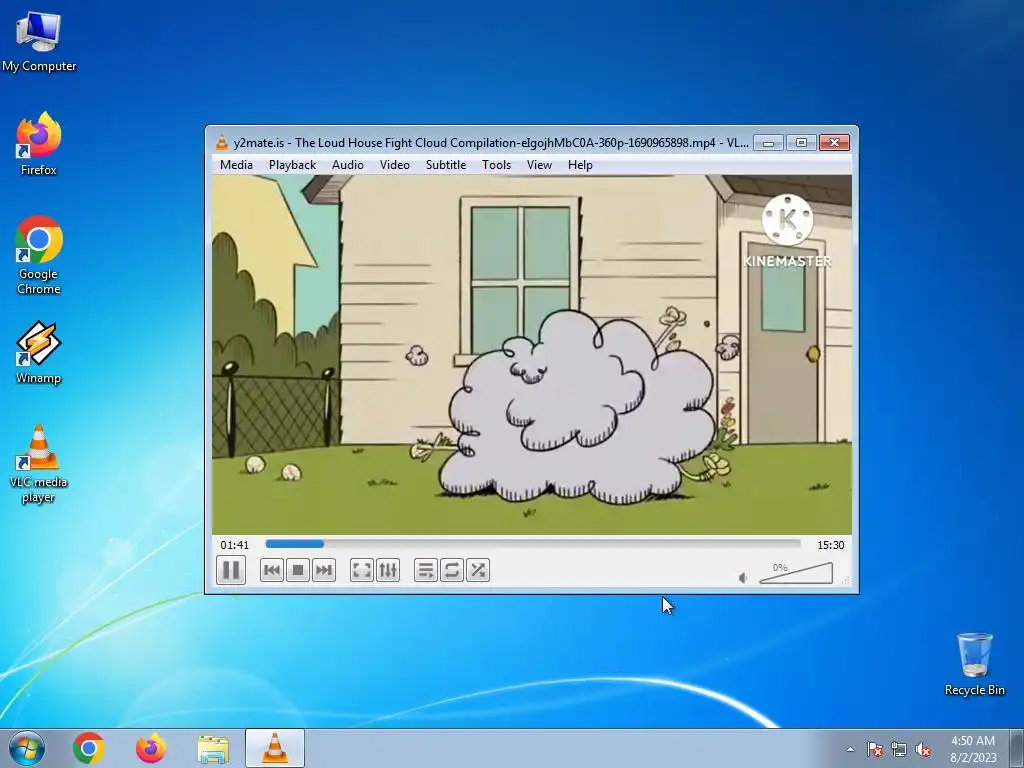The width and height of the screenshot is (1024, 768).
Task: Click total duration label 15:30
Action: pyautogui.click(x=831, y=545)
